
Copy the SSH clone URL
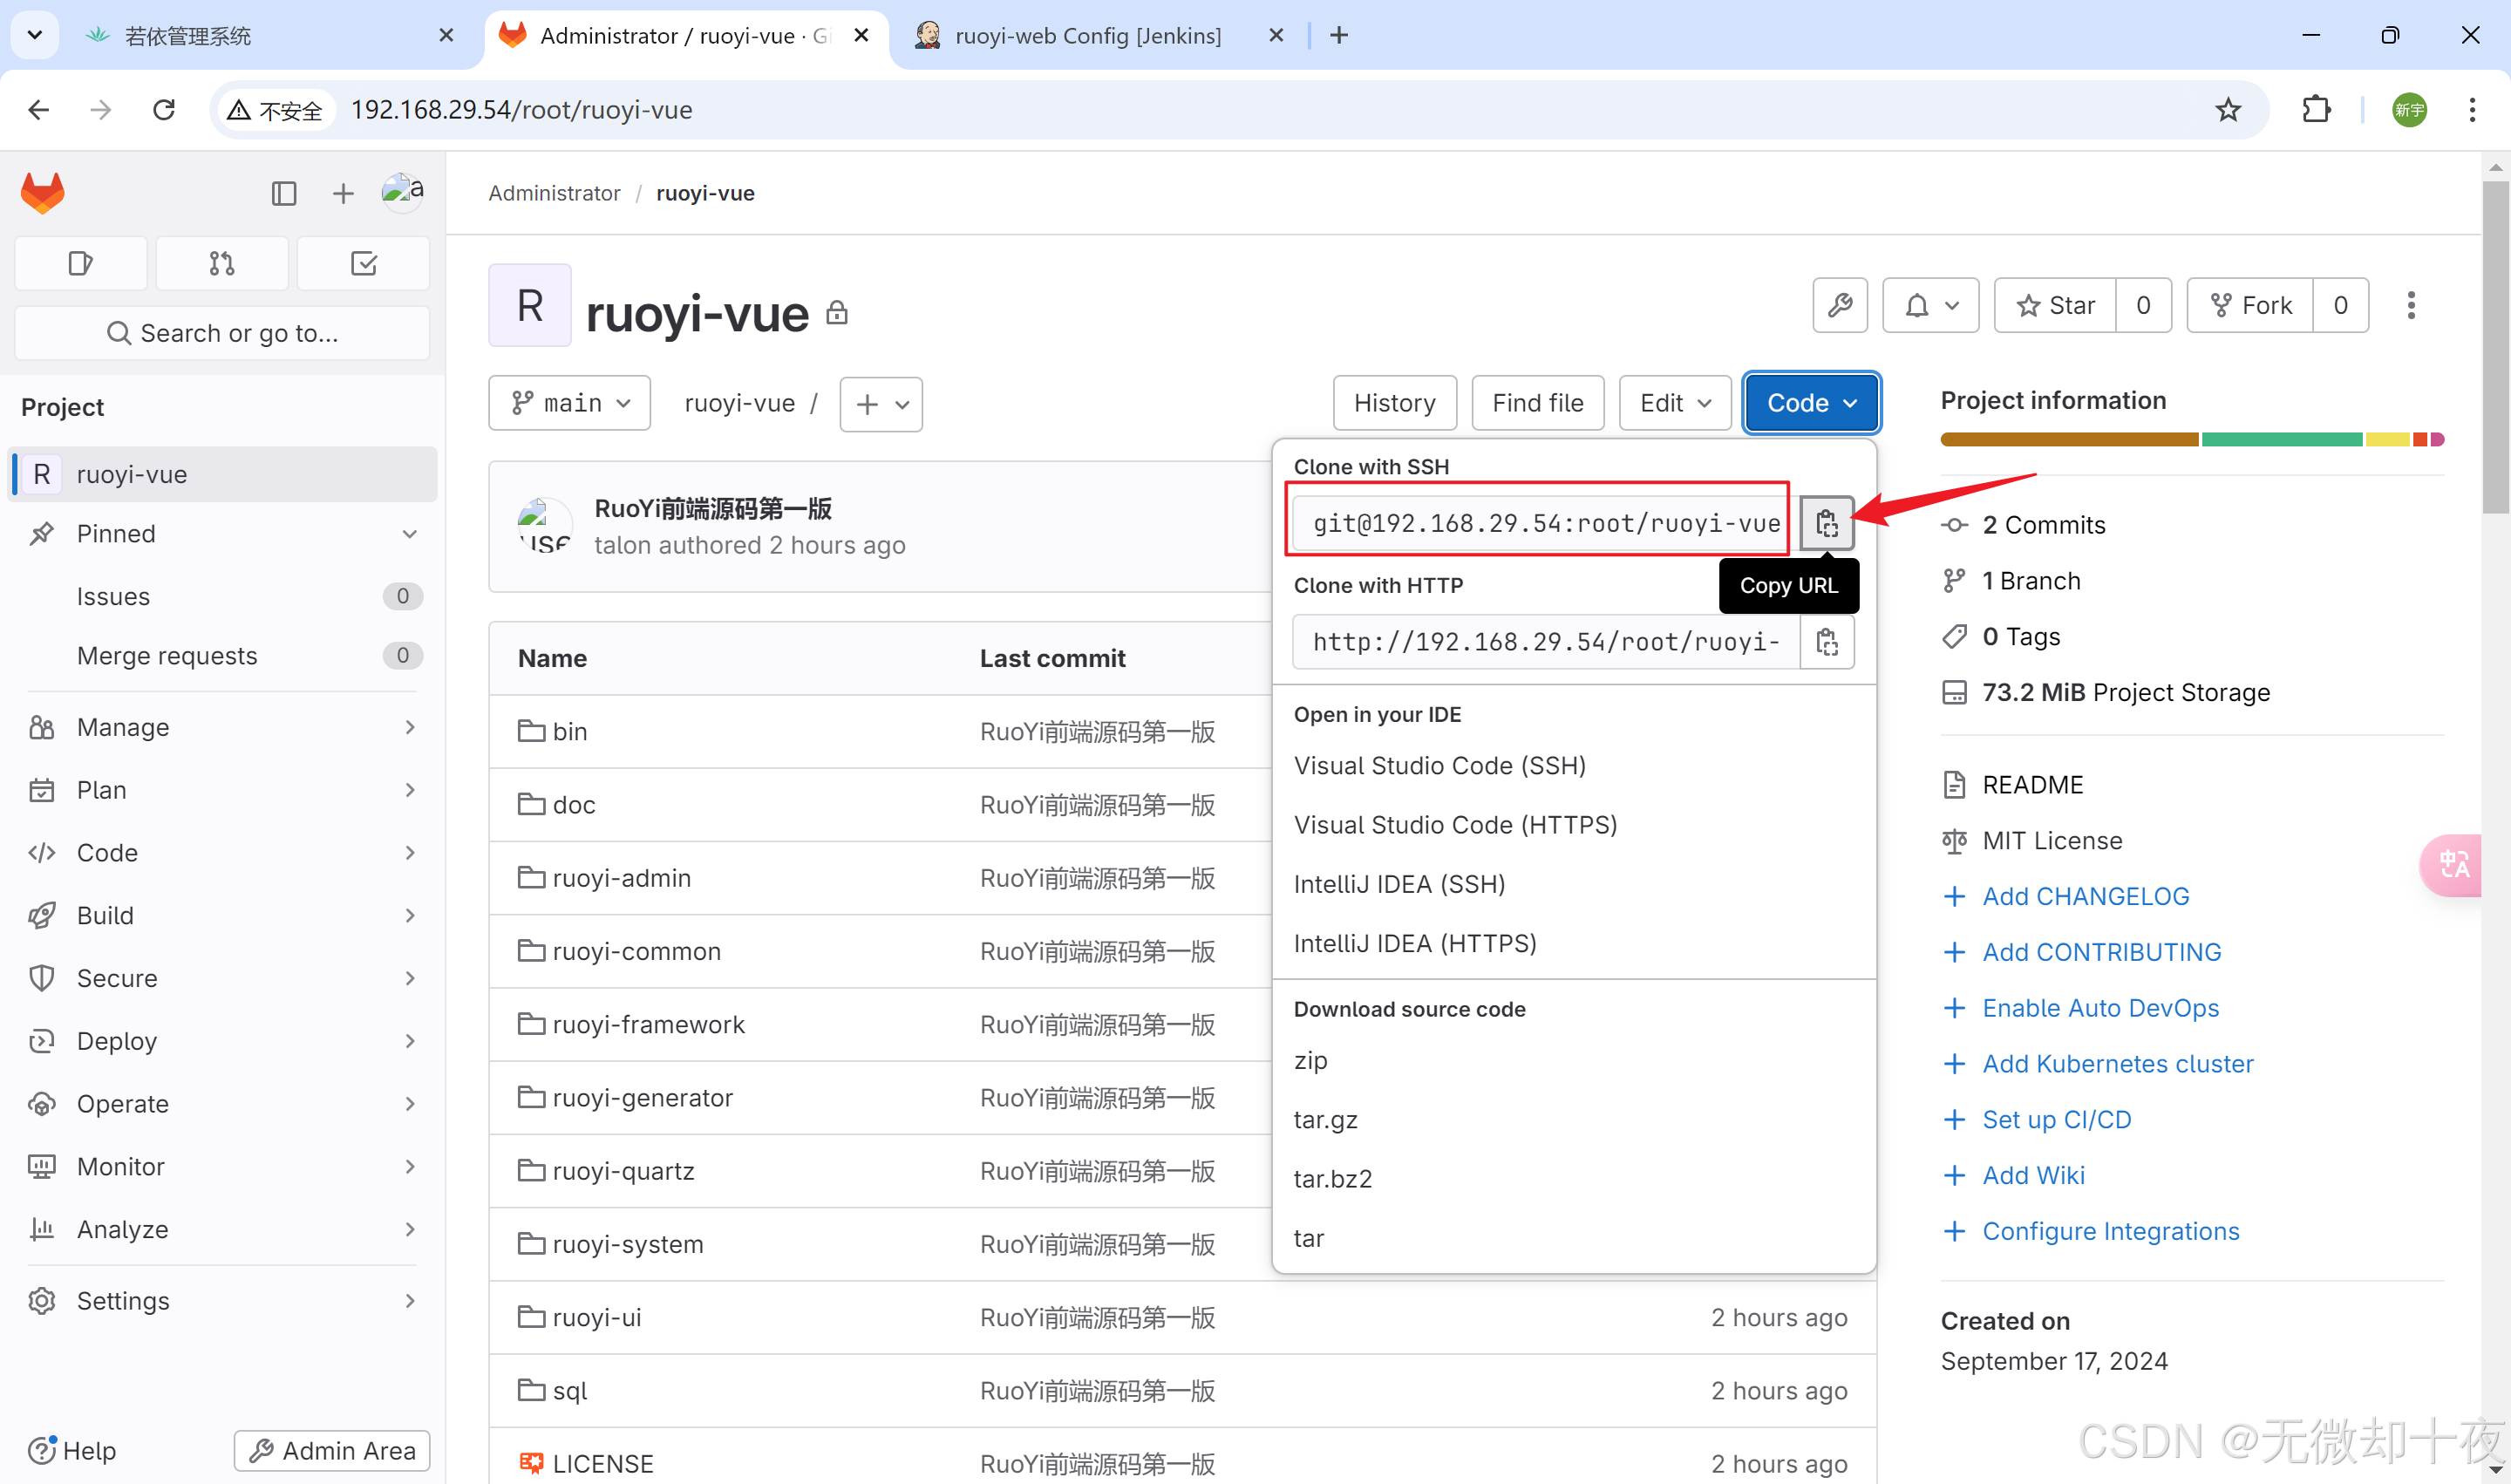[1826, 523]
